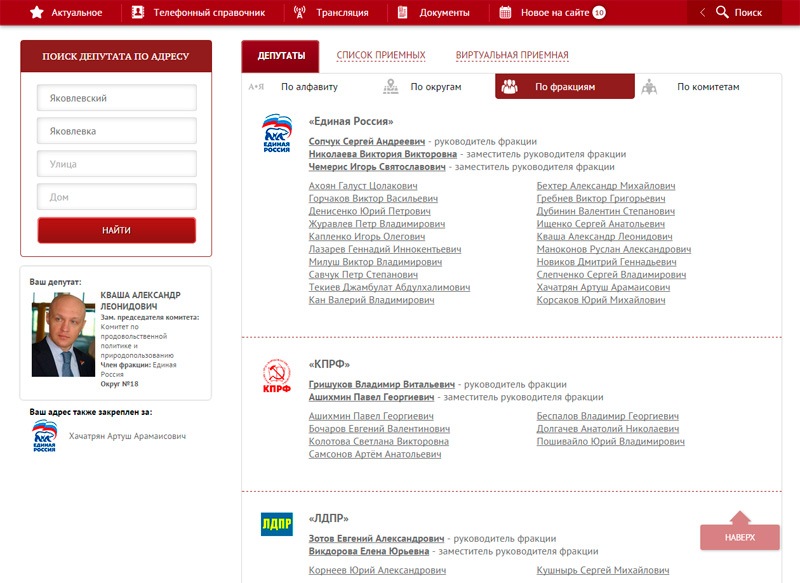This screenshot has width=800, height=583.
Task: Open the Документы menu item
Action: [444, 12]
